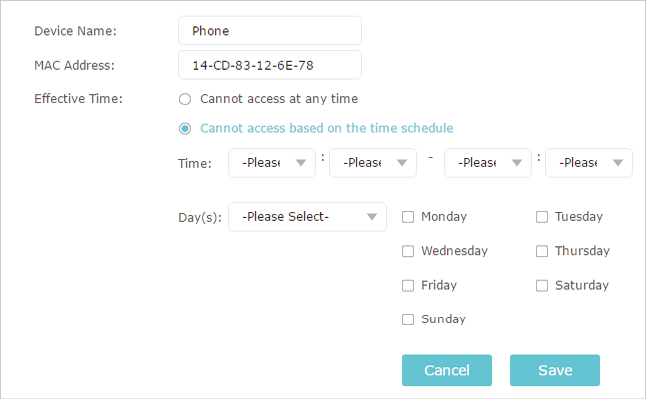646x399 pixels.
Task: Focus the MAC Address input field
Action: click(270, 65)
